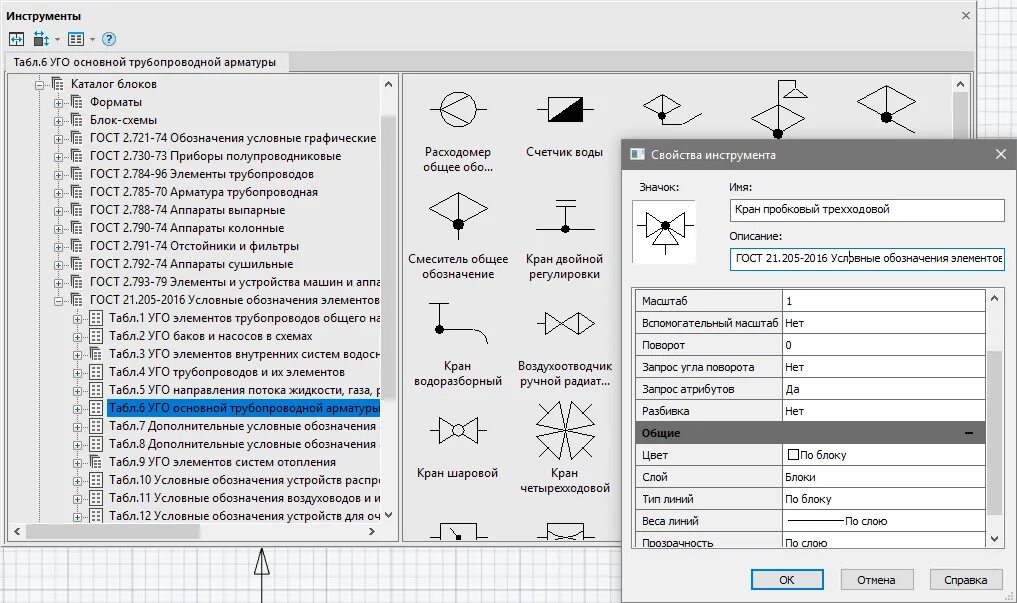Select Табл.2 УГО баков и насосов
The height and width of the screenshot is (603, 1017).
pyautogui.click(x=210, y=337)
